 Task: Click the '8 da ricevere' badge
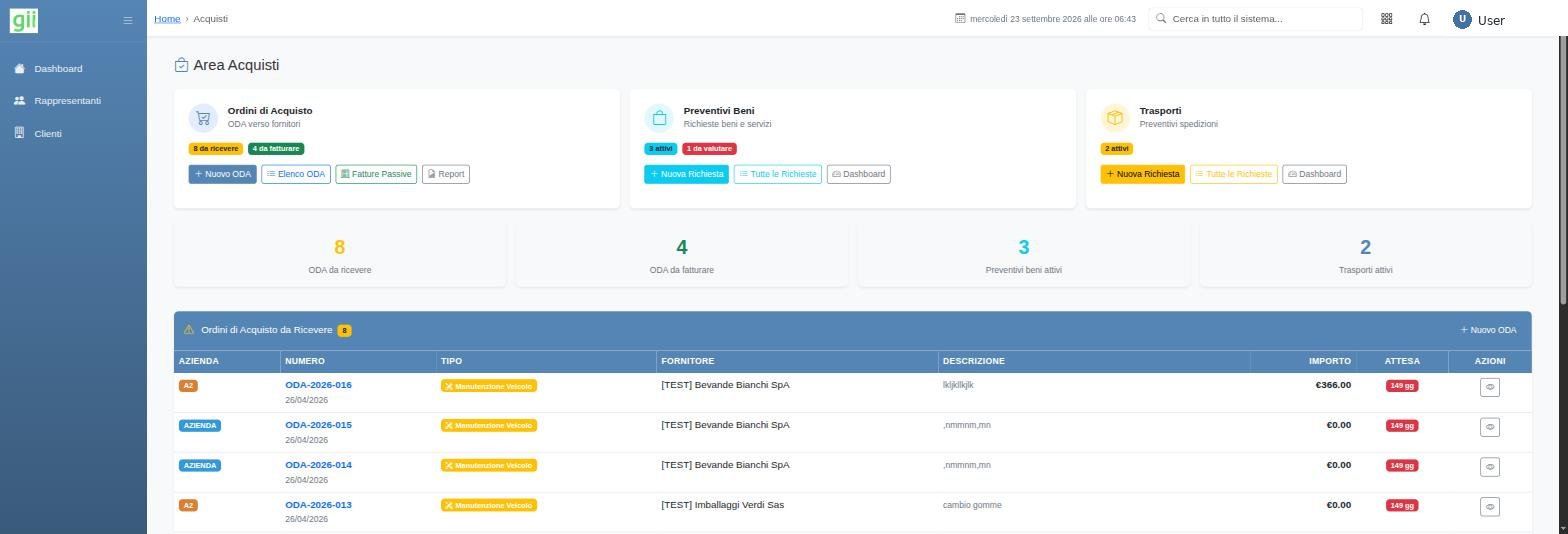pos(216,149)
